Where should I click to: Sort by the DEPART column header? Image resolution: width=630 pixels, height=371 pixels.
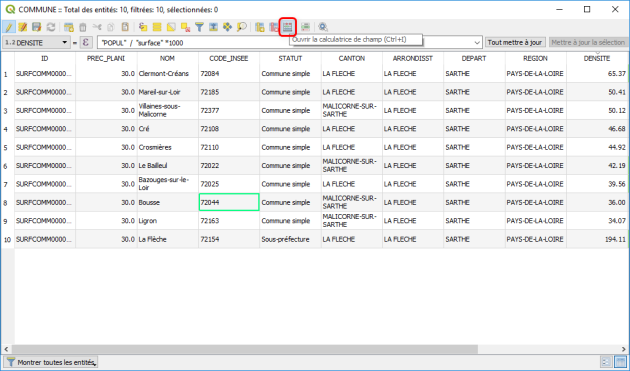click(x=474, y=58)
